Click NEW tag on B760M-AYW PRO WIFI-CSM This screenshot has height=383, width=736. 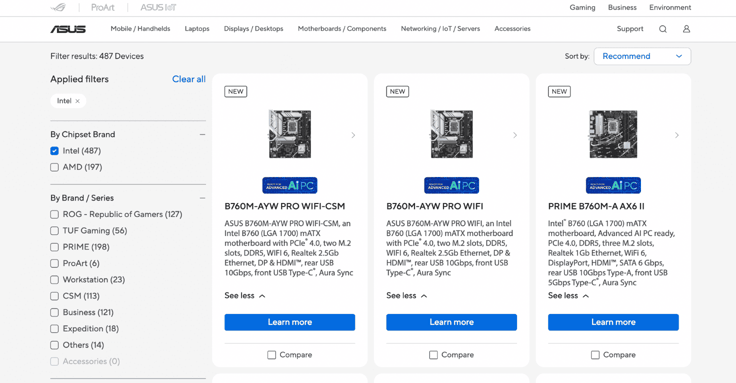tap(236, 92)
